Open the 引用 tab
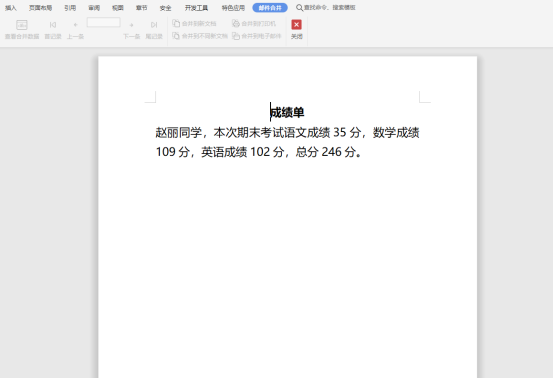 coord(70,8)
